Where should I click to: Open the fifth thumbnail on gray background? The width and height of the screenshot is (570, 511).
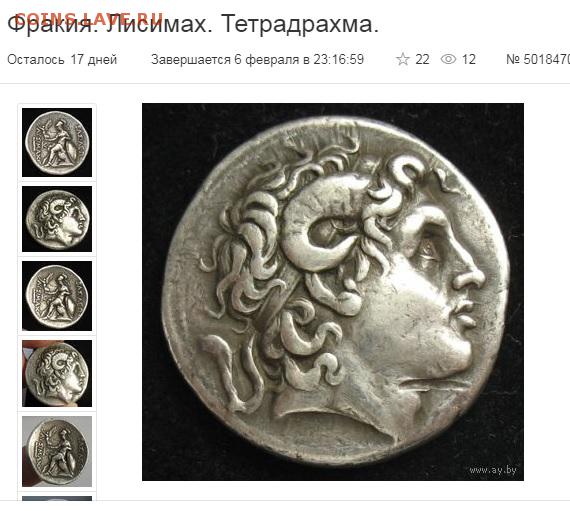point(57,451)
